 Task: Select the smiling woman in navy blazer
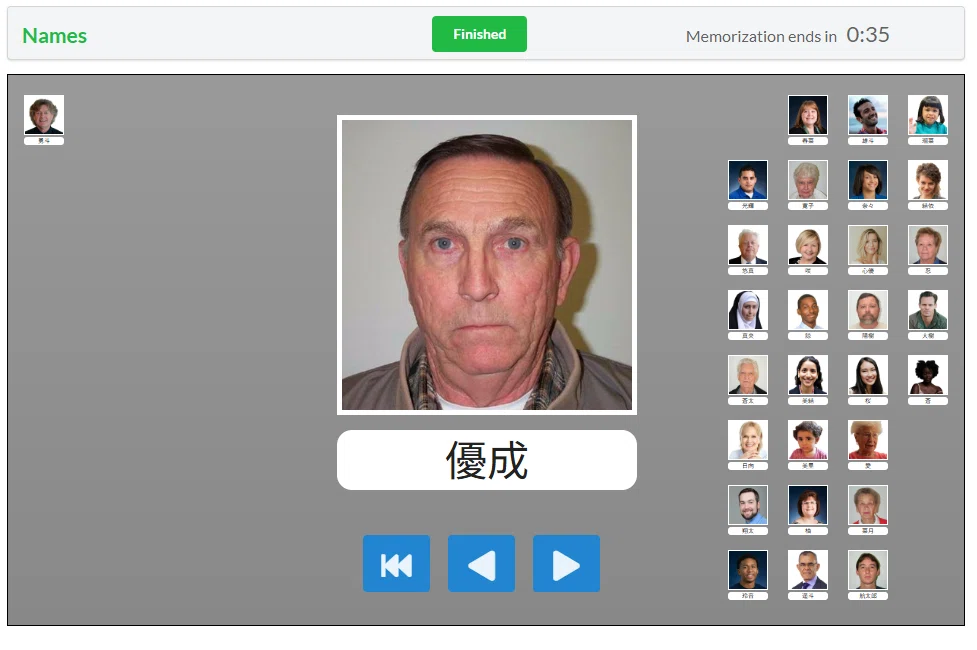[808, 375]
